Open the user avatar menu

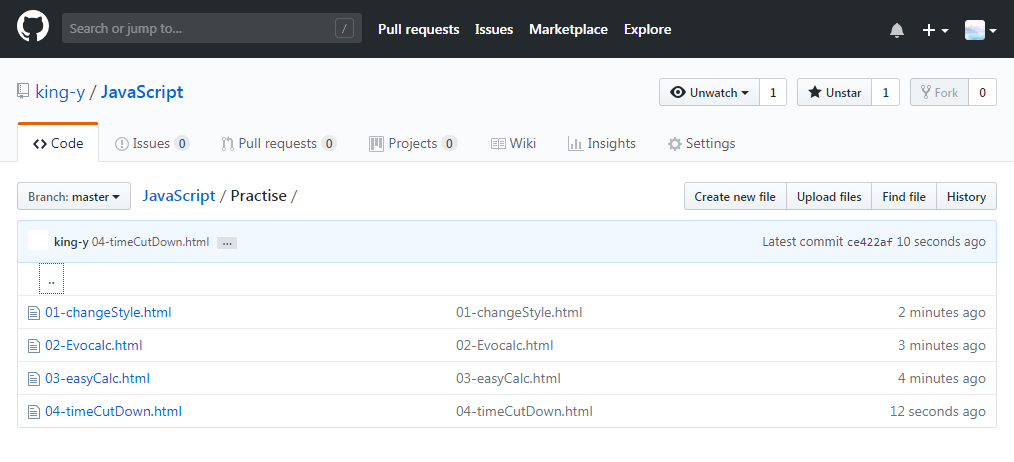[980, 30]
